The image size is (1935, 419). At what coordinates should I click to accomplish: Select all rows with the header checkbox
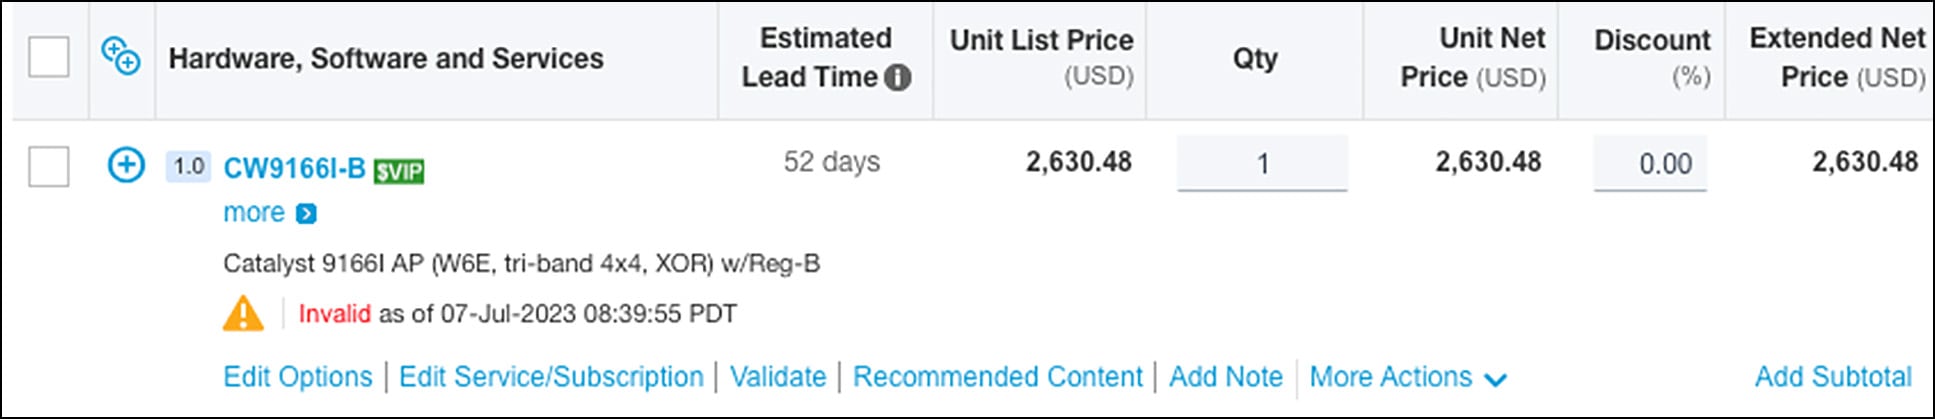tap(49, 57)
